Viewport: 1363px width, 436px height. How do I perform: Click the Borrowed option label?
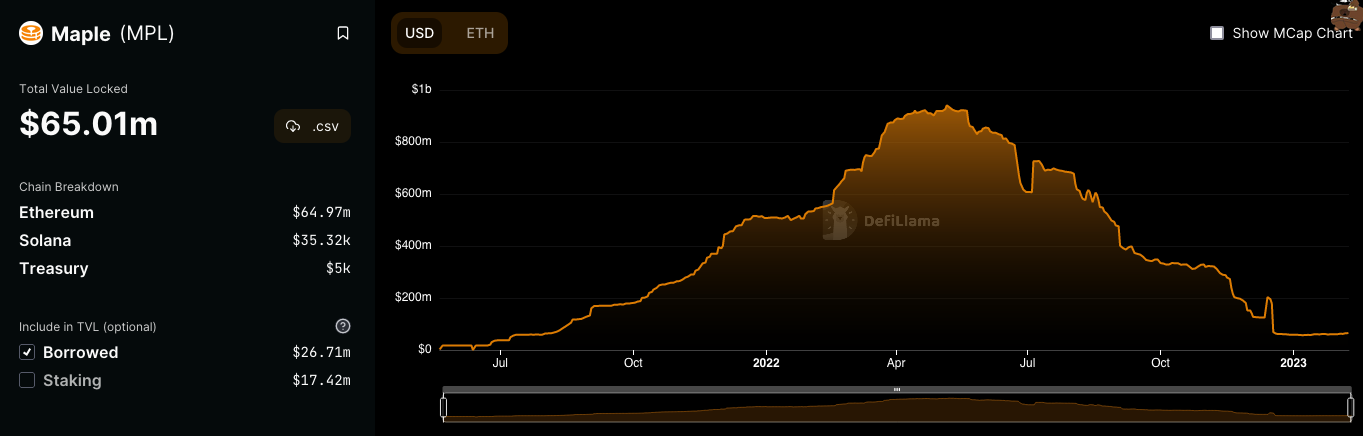[80, 352]
